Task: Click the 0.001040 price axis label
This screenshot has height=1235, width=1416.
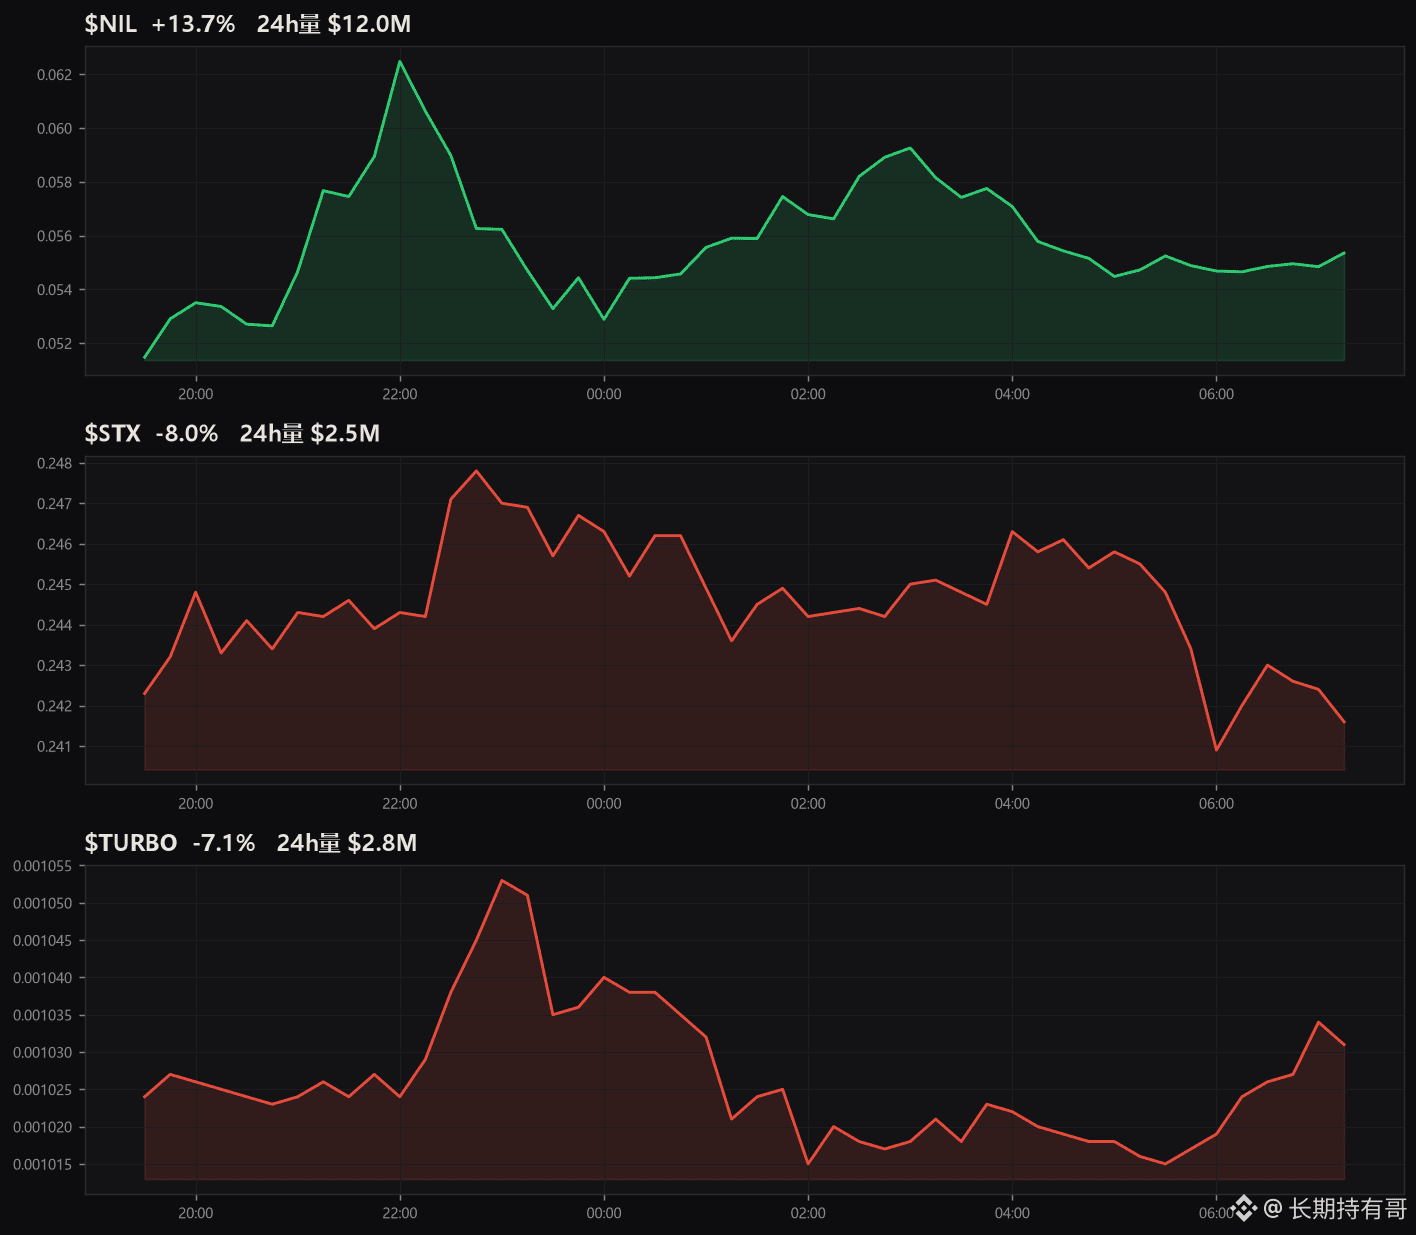Action: (43, 978)
